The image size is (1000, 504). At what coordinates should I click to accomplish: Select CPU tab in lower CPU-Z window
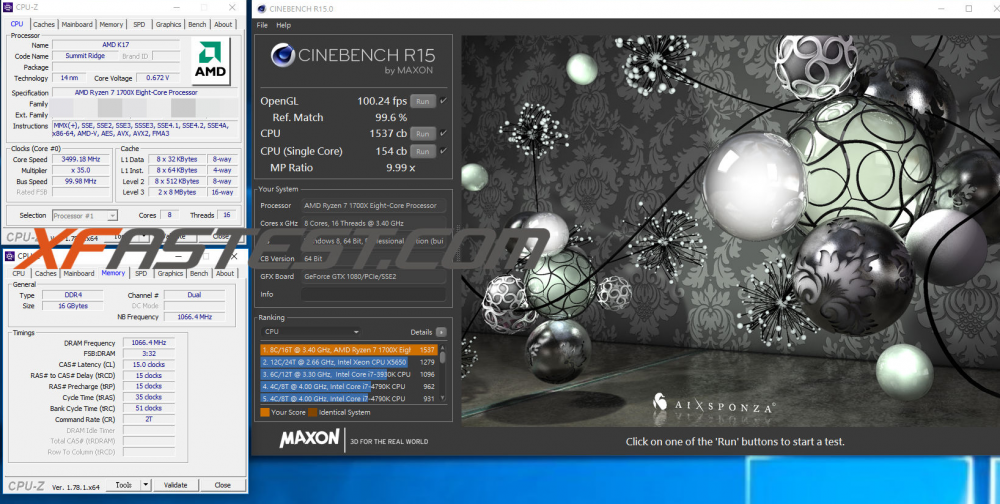[x=18, y=274]
